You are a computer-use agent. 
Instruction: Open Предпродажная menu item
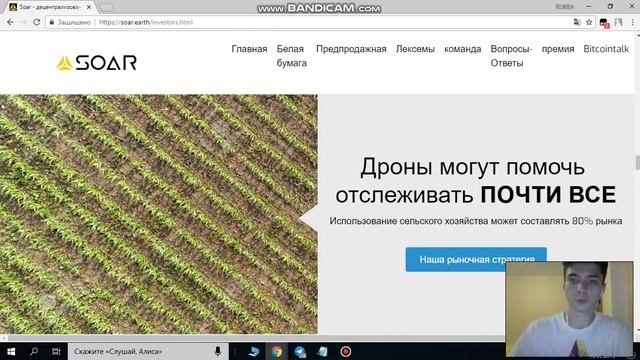click(351, 49)
